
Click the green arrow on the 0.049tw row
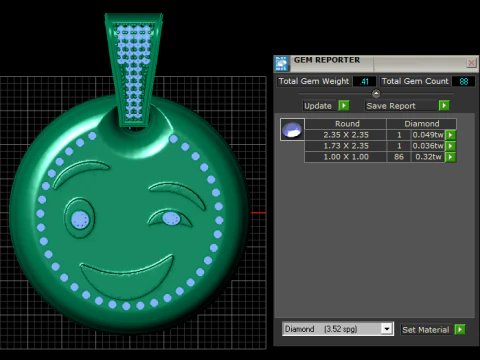point(451,135)
